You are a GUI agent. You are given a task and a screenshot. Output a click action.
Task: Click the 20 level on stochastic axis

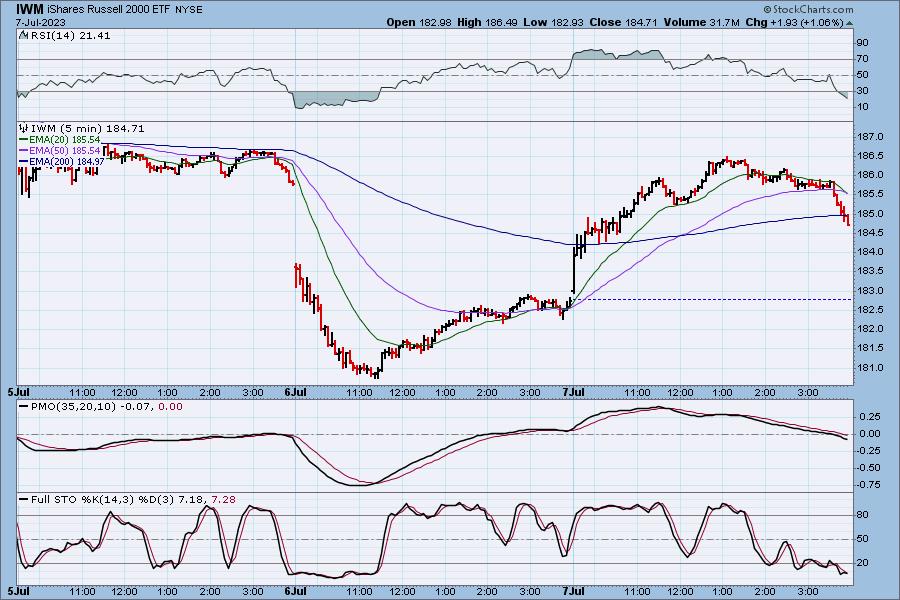click(x=862, y=563)
